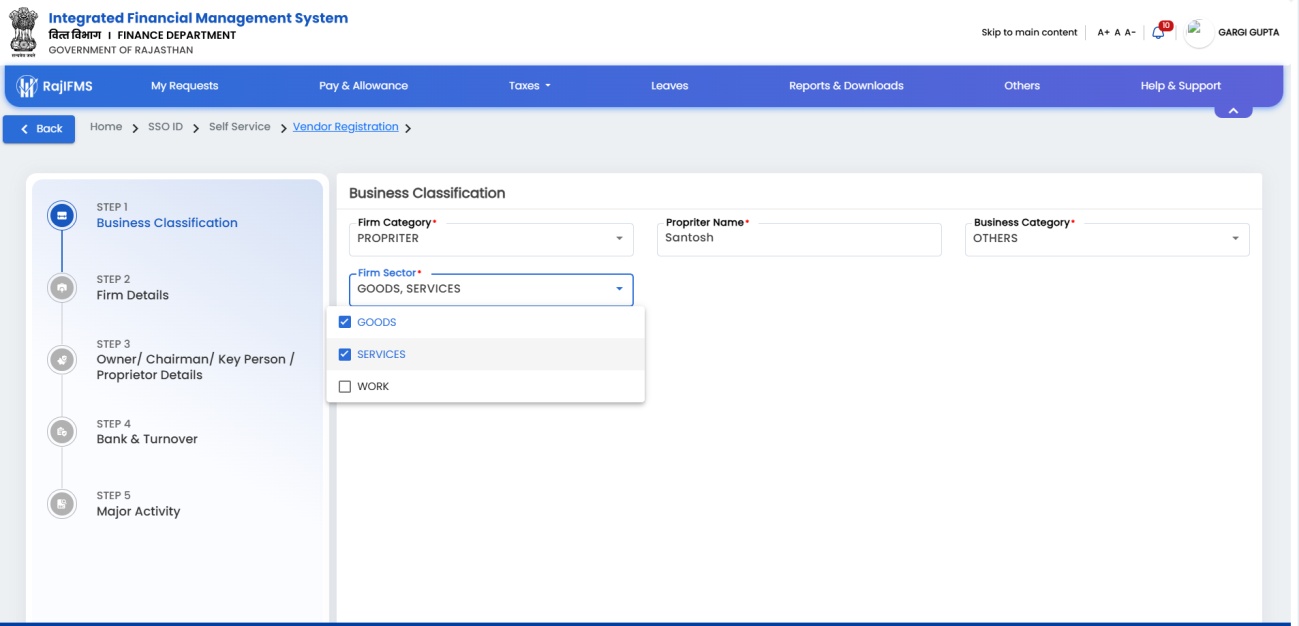Screen dimensions: 1299x626
Task: Open the My Requests menu
Action: point(185,86)
